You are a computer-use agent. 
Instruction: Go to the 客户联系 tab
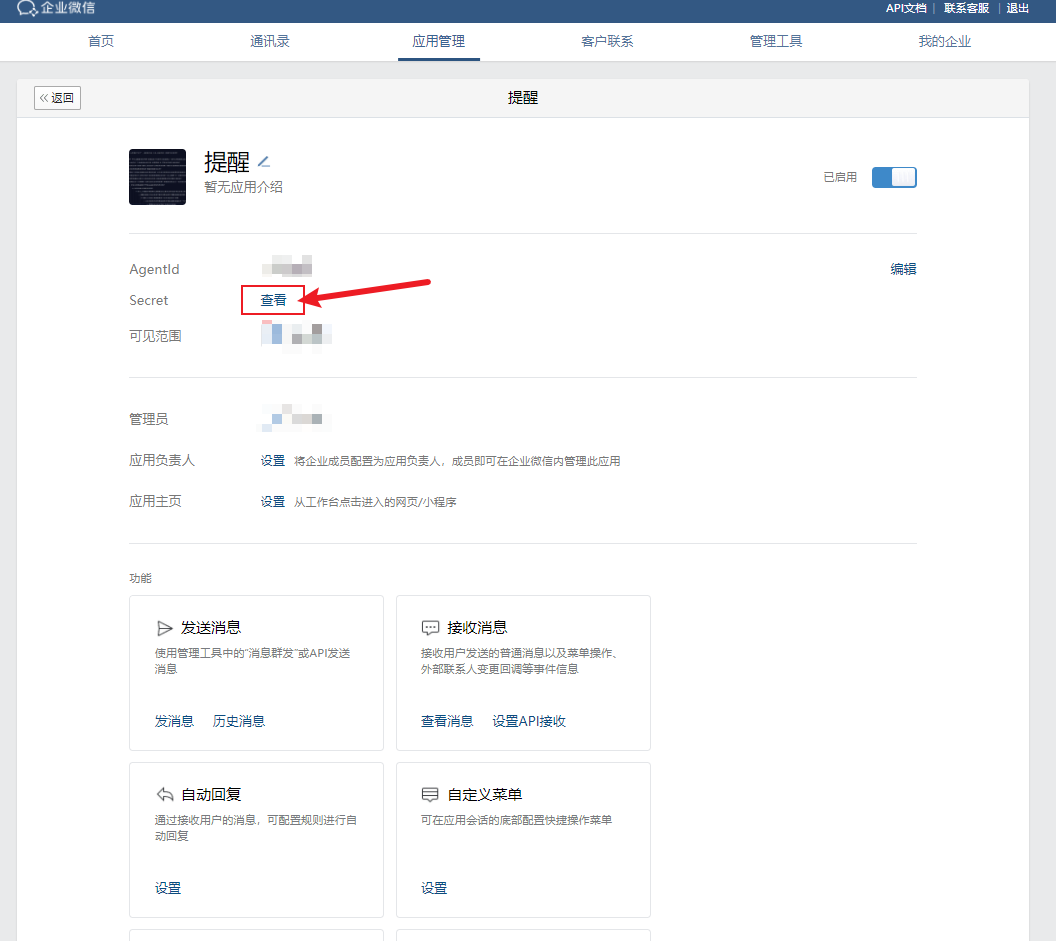pos(607,42)
